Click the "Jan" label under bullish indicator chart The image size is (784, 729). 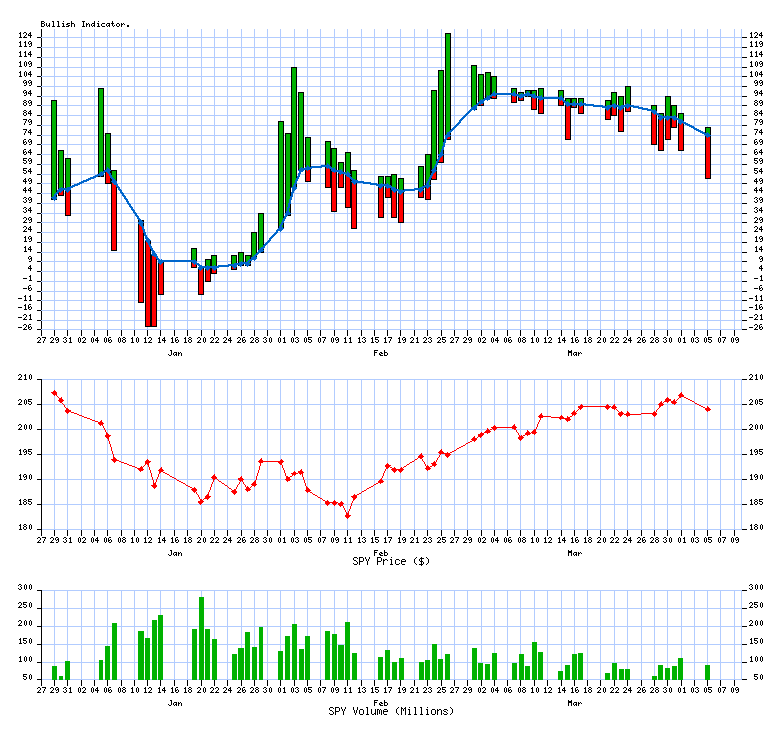pos(175,354)
